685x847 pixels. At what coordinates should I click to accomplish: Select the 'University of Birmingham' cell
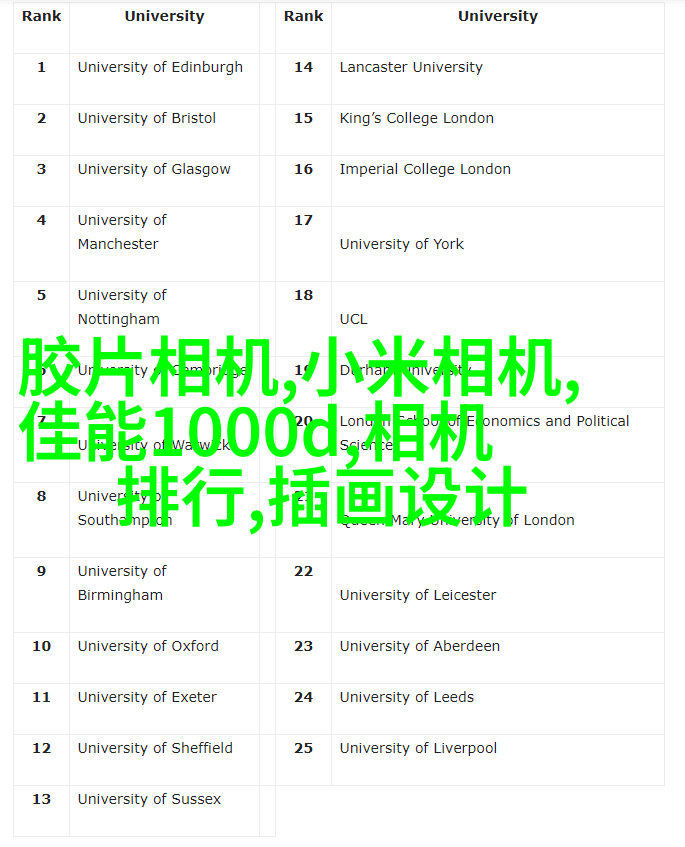pyautogui.click(x=164, y=595)
